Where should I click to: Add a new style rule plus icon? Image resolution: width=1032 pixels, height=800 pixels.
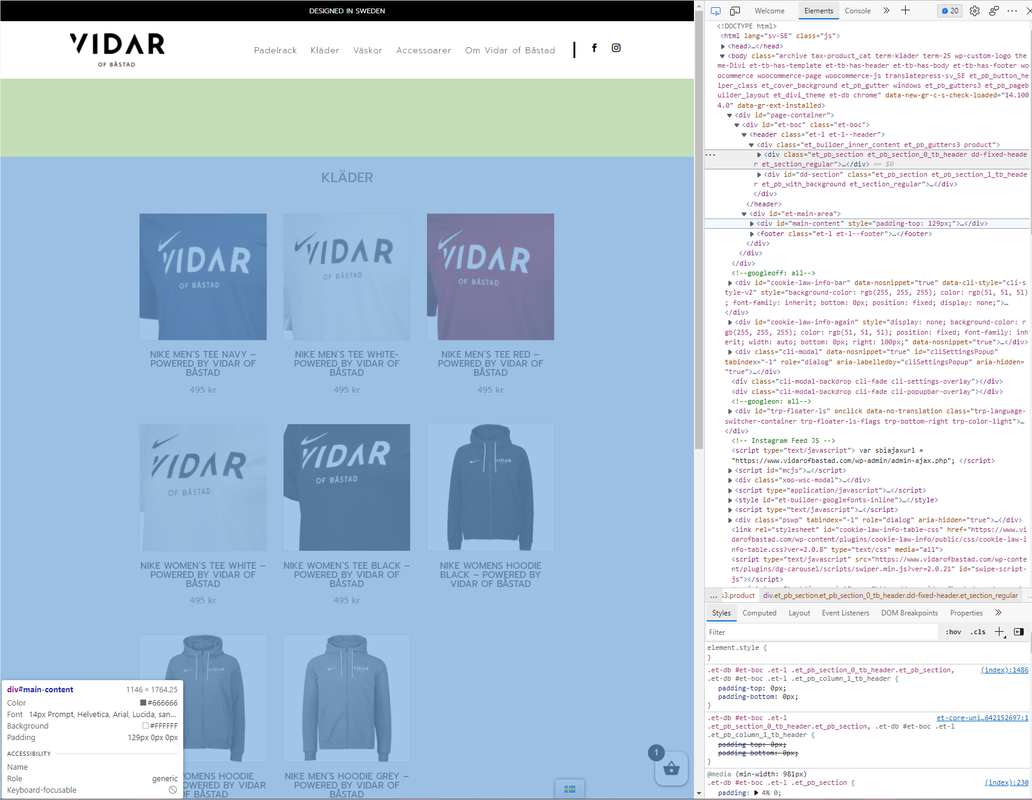[999, 632]
